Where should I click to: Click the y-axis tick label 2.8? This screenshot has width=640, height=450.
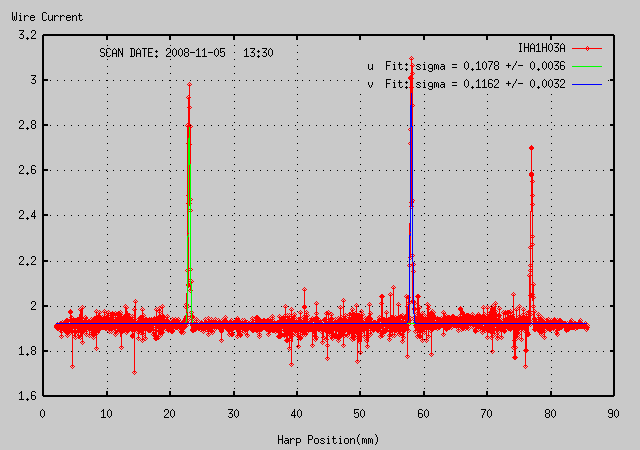click(x=27, y=125)
